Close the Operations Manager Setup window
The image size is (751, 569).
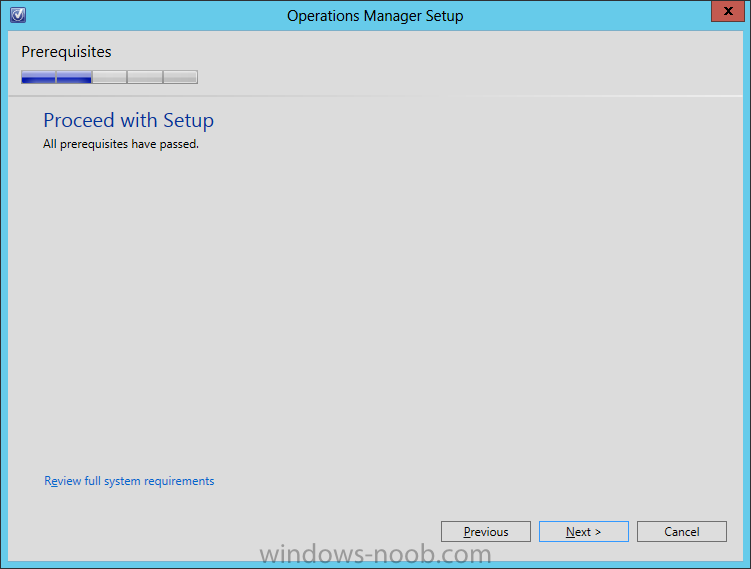click(x=728, y=11)
